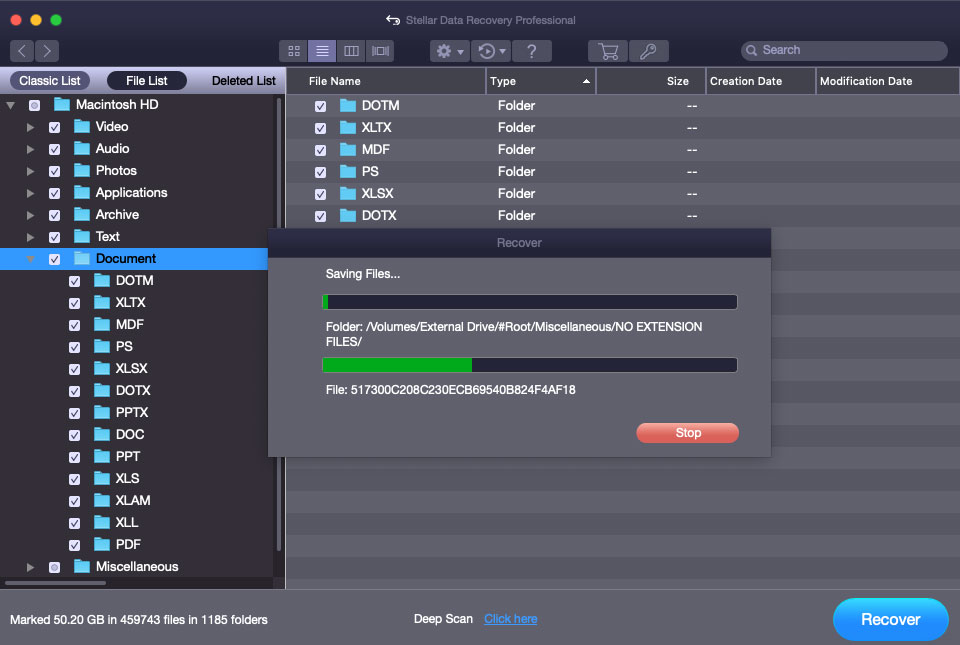Click the tree panel vertical scrollbar

point(279,324)
